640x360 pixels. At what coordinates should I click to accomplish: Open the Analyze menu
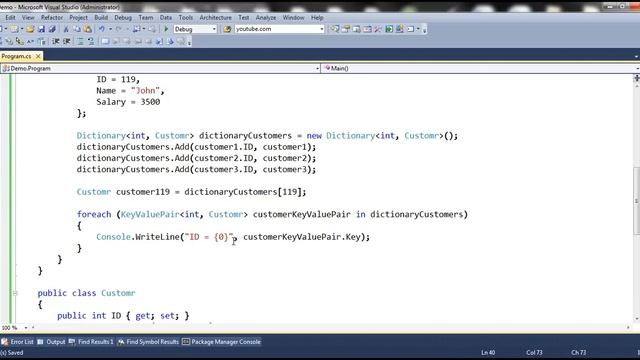[x=266, y=18]
